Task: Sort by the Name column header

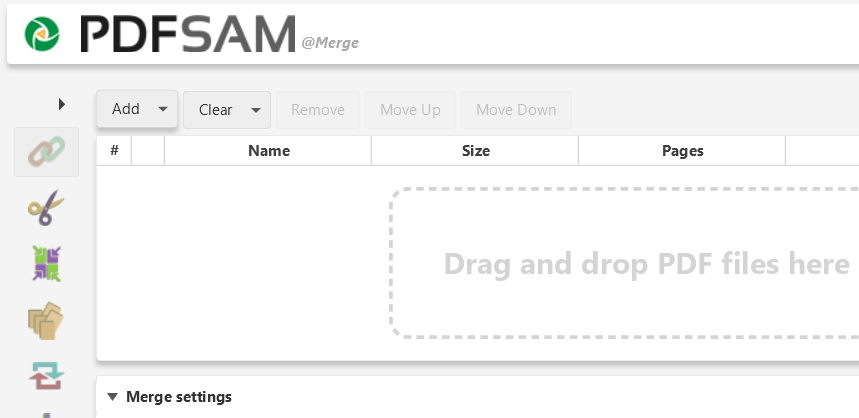Action: (x=268, y=151)
